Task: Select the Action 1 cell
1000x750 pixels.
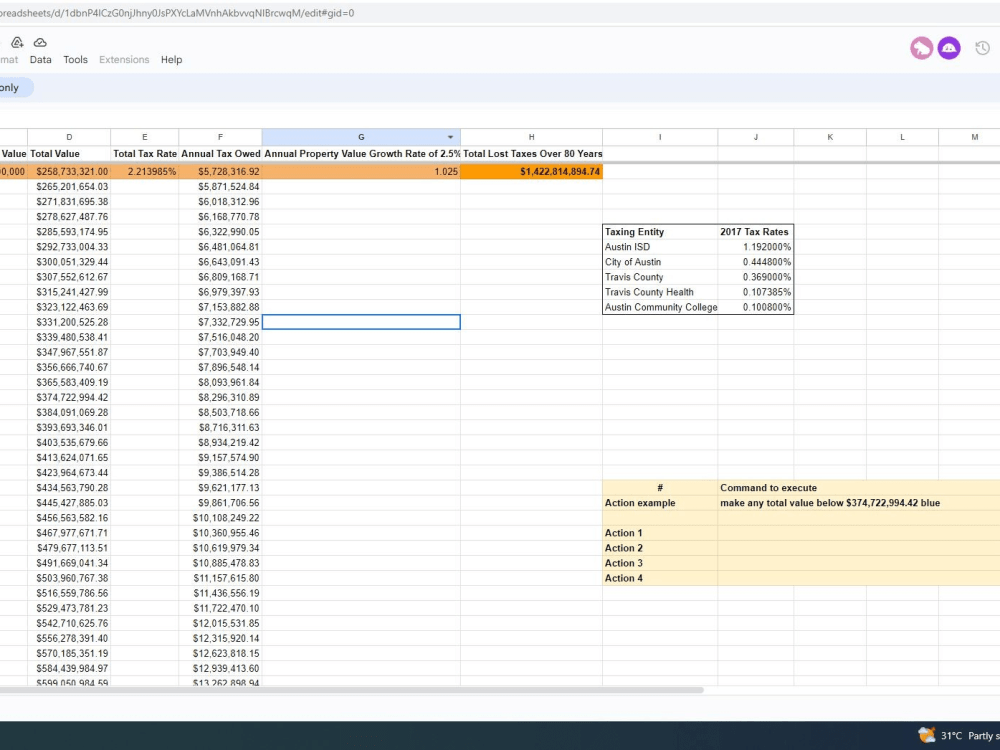Action: (659, 533)
